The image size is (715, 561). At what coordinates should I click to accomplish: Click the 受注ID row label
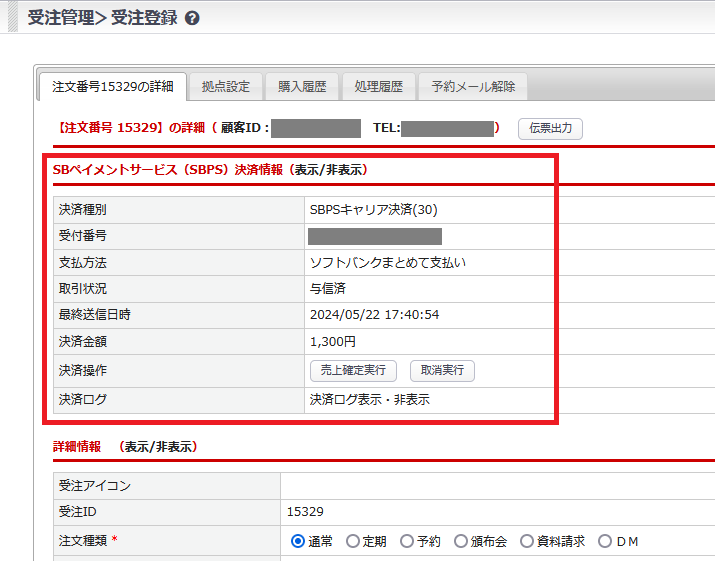(78, 512)
